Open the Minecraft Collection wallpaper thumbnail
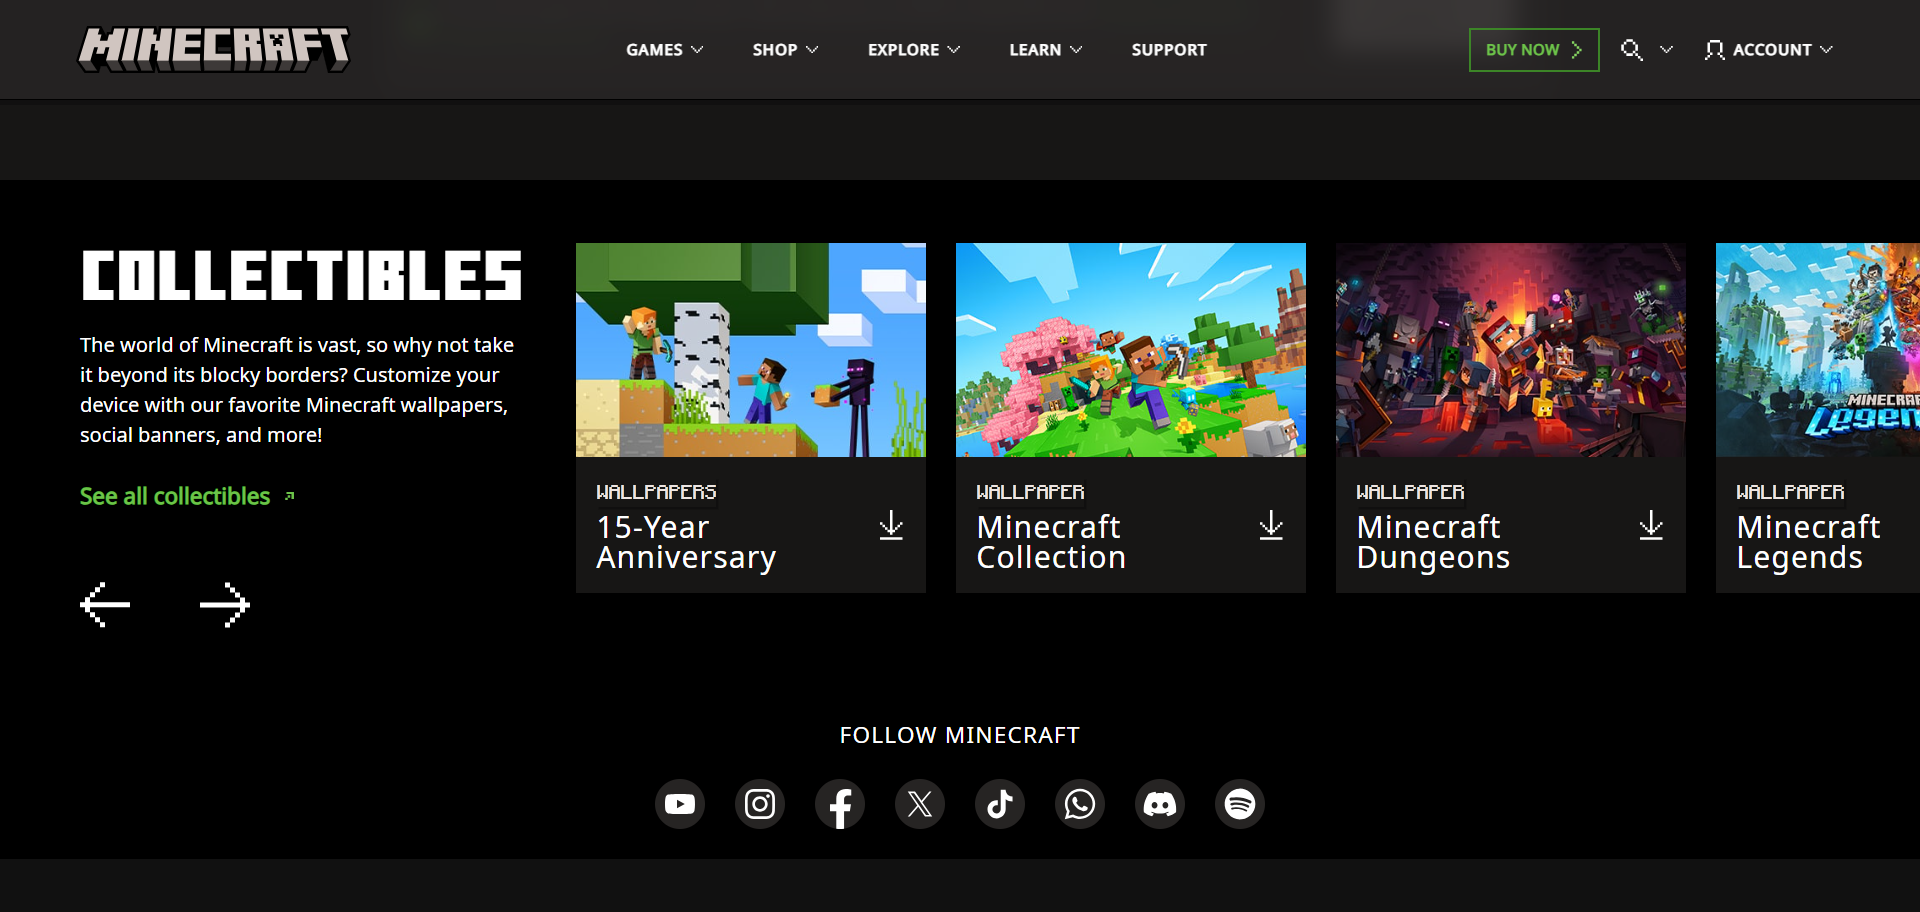 click(x=1130, y=350)
